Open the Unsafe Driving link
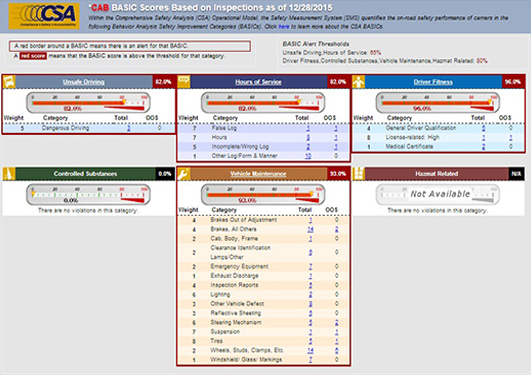 84,82
